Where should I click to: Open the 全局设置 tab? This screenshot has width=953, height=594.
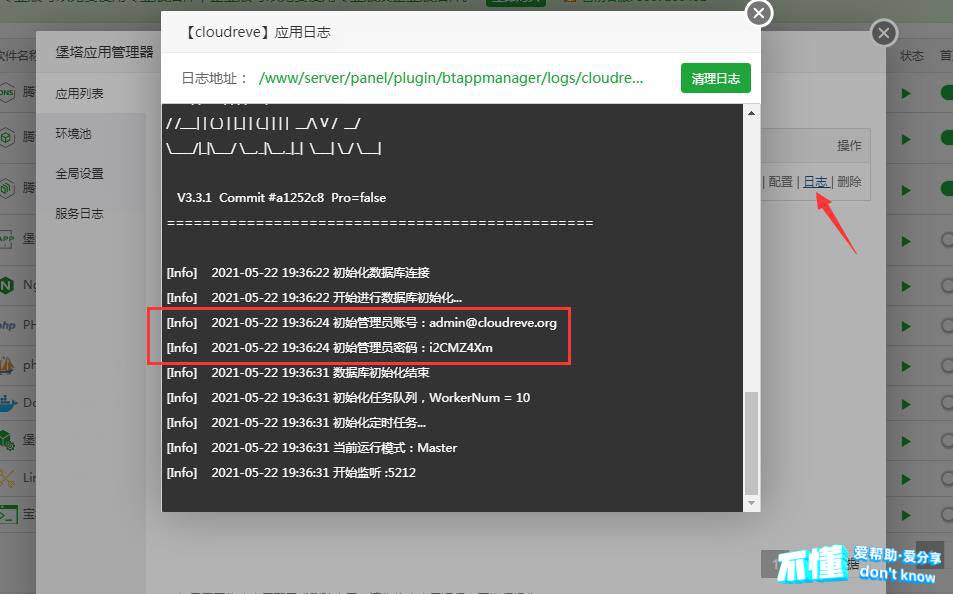[x=79, y=174]
